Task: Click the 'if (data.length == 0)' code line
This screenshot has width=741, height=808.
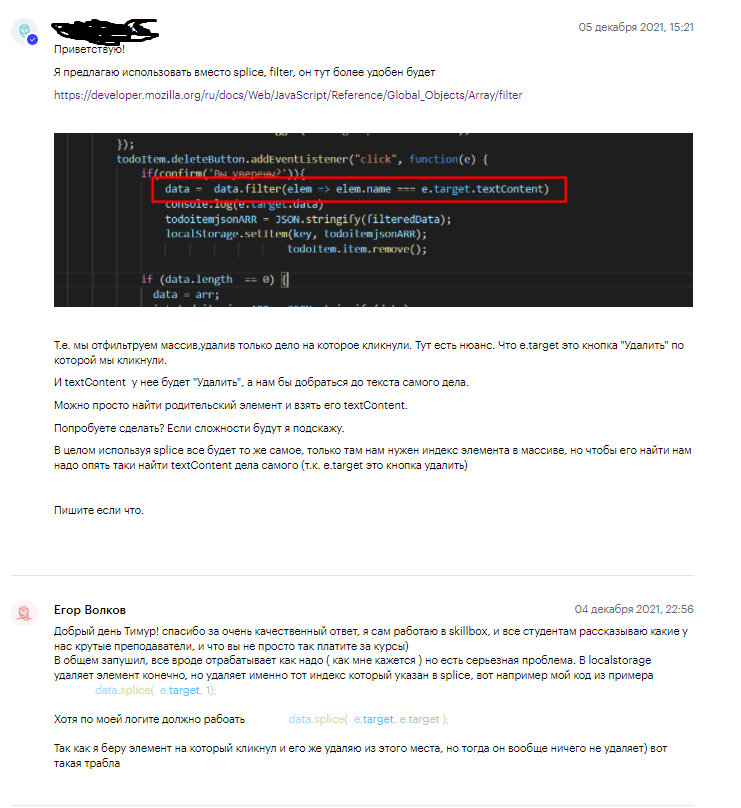Action: pyautogui.click(x=214, y=279)
